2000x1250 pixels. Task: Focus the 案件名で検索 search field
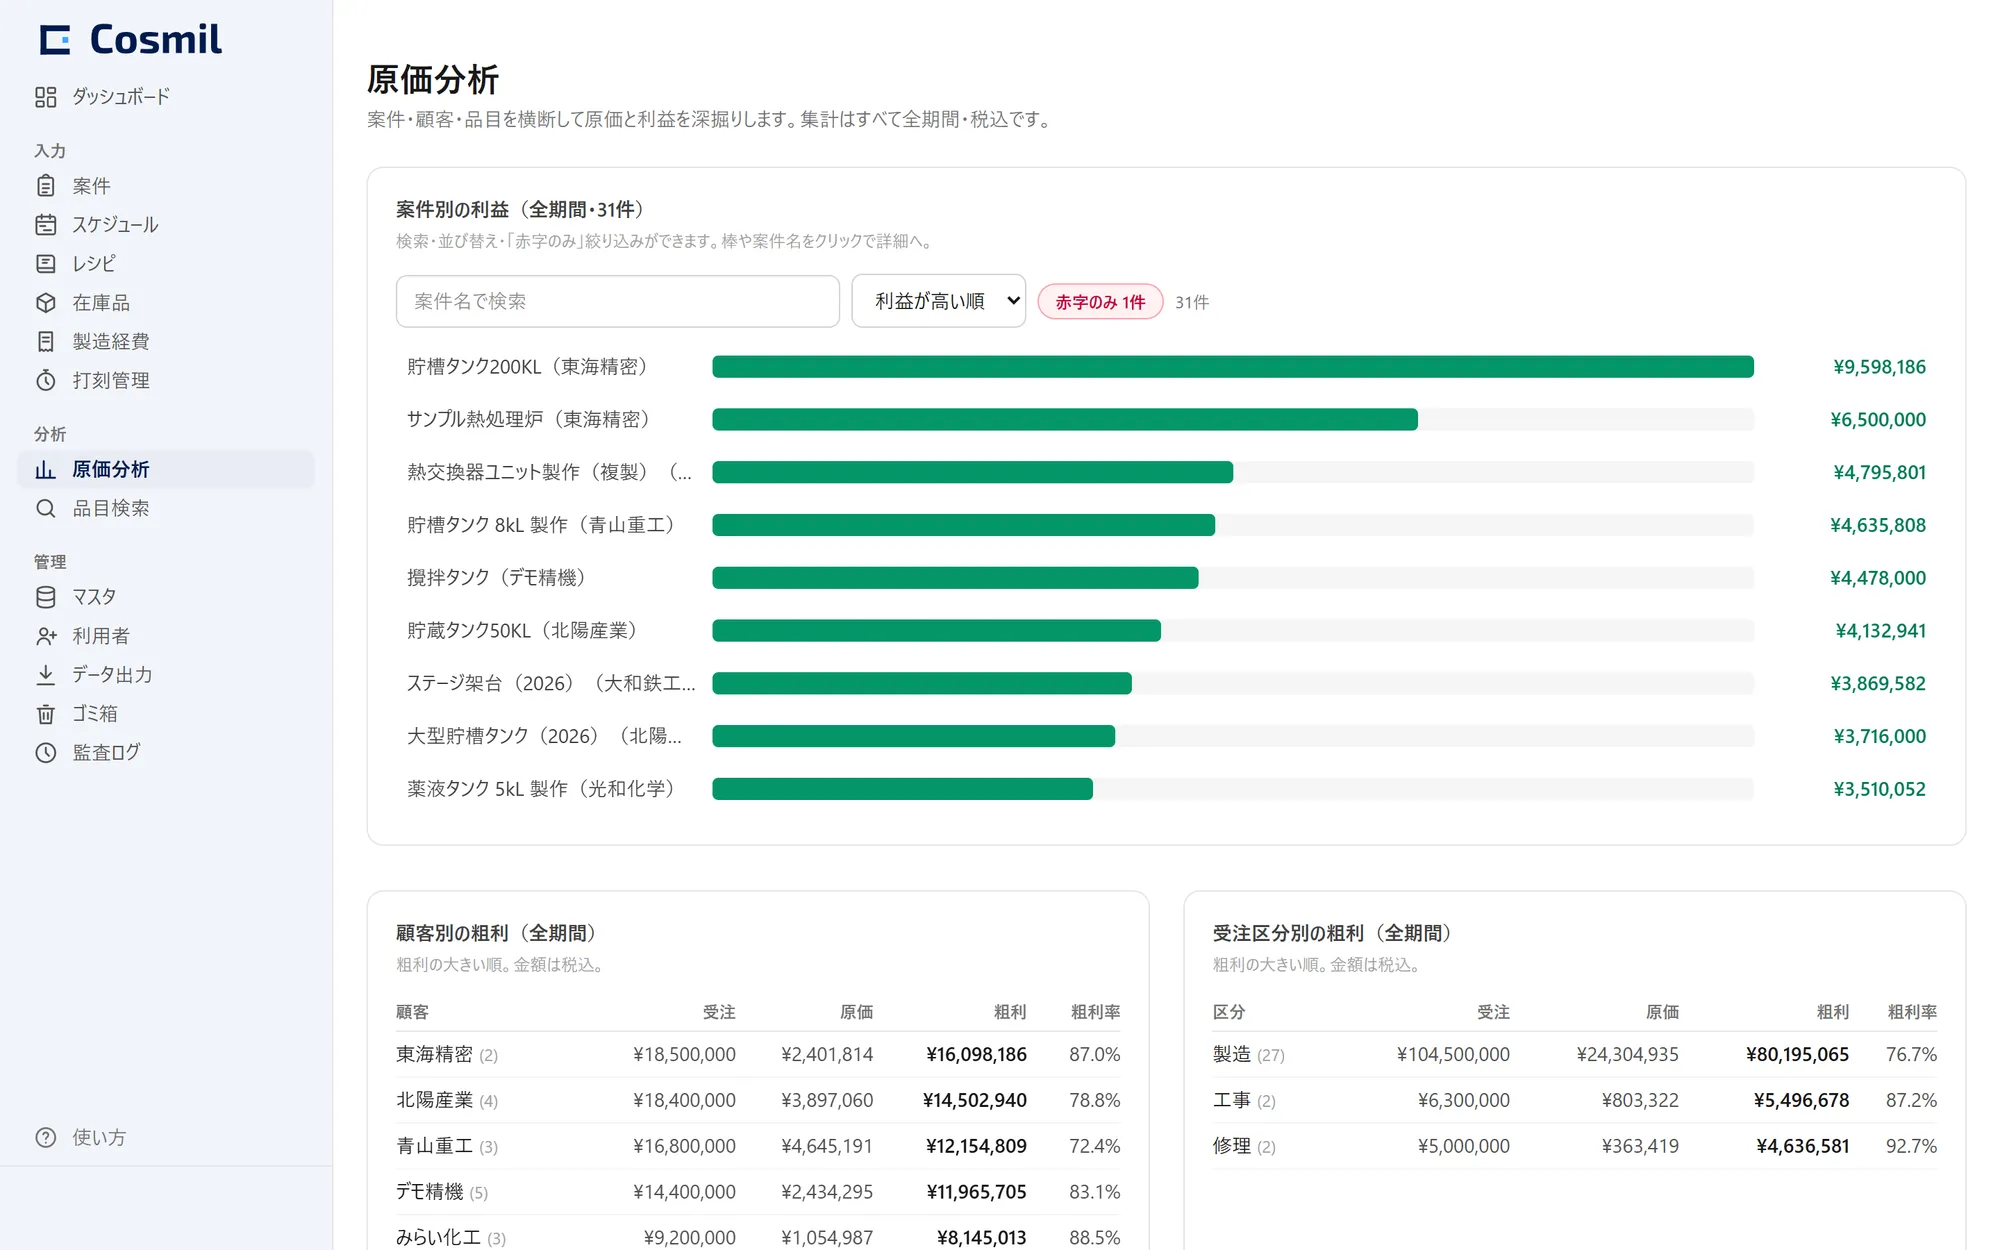(617, 301)
